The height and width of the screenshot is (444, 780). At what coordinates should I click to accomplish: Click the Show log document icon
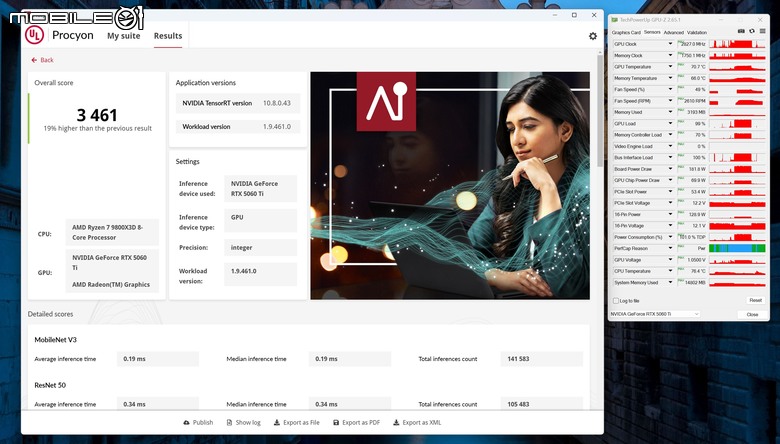tap(229, 422)
